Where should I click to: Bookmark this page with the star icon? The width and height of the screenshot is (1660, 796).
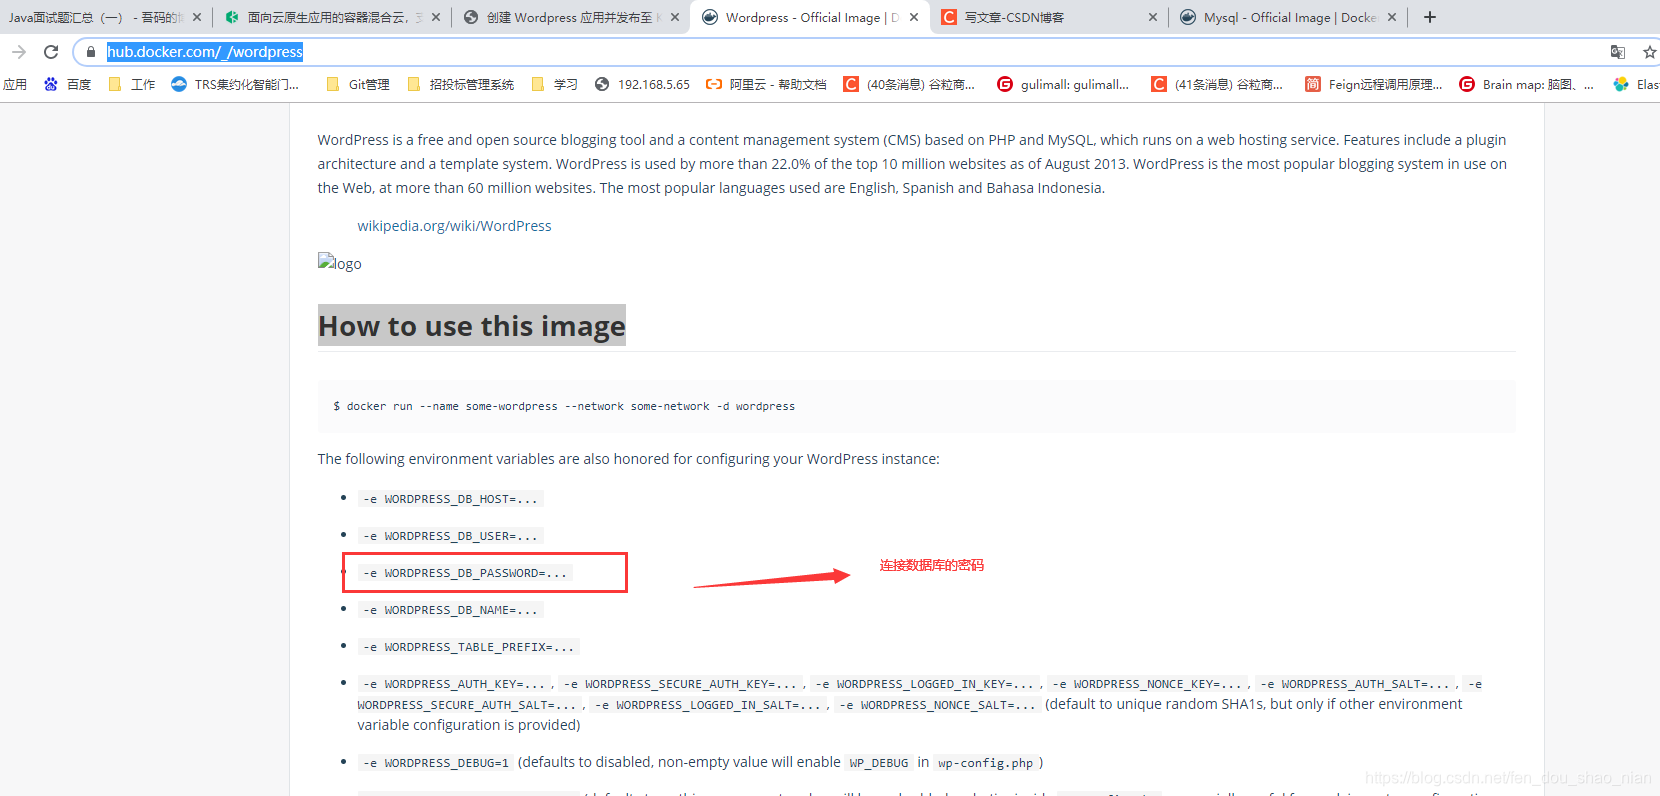pos(1649,52)
